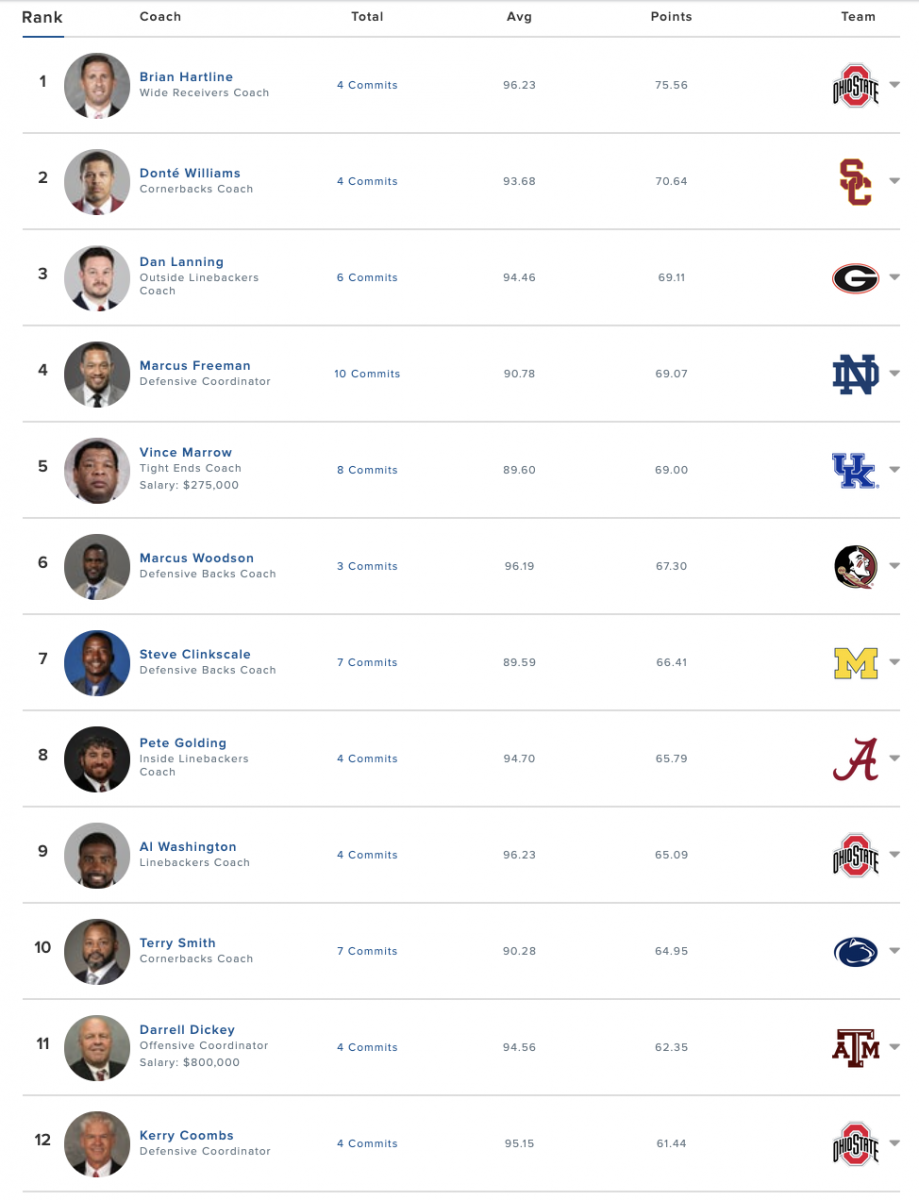The height and width of the screenshot is (1200, 919).
Task: Click Steve Clinkscale's profile photo
Action: tap(97, 663)
